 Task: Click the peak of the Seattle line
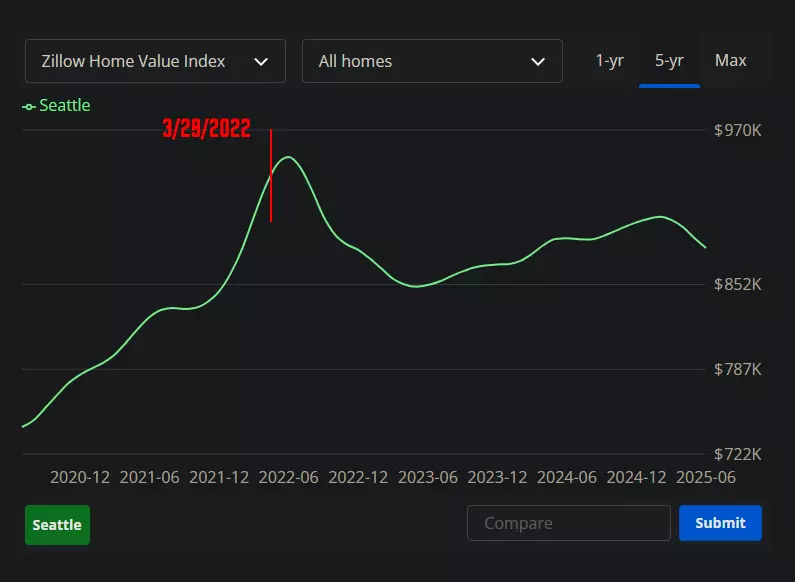tap(288, 157)
